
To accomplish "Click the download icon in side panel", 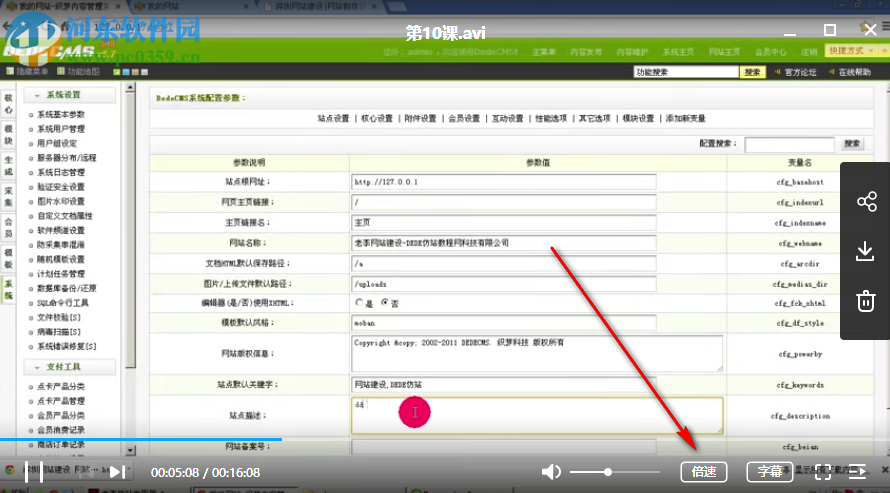I will [x=865, y=251].
